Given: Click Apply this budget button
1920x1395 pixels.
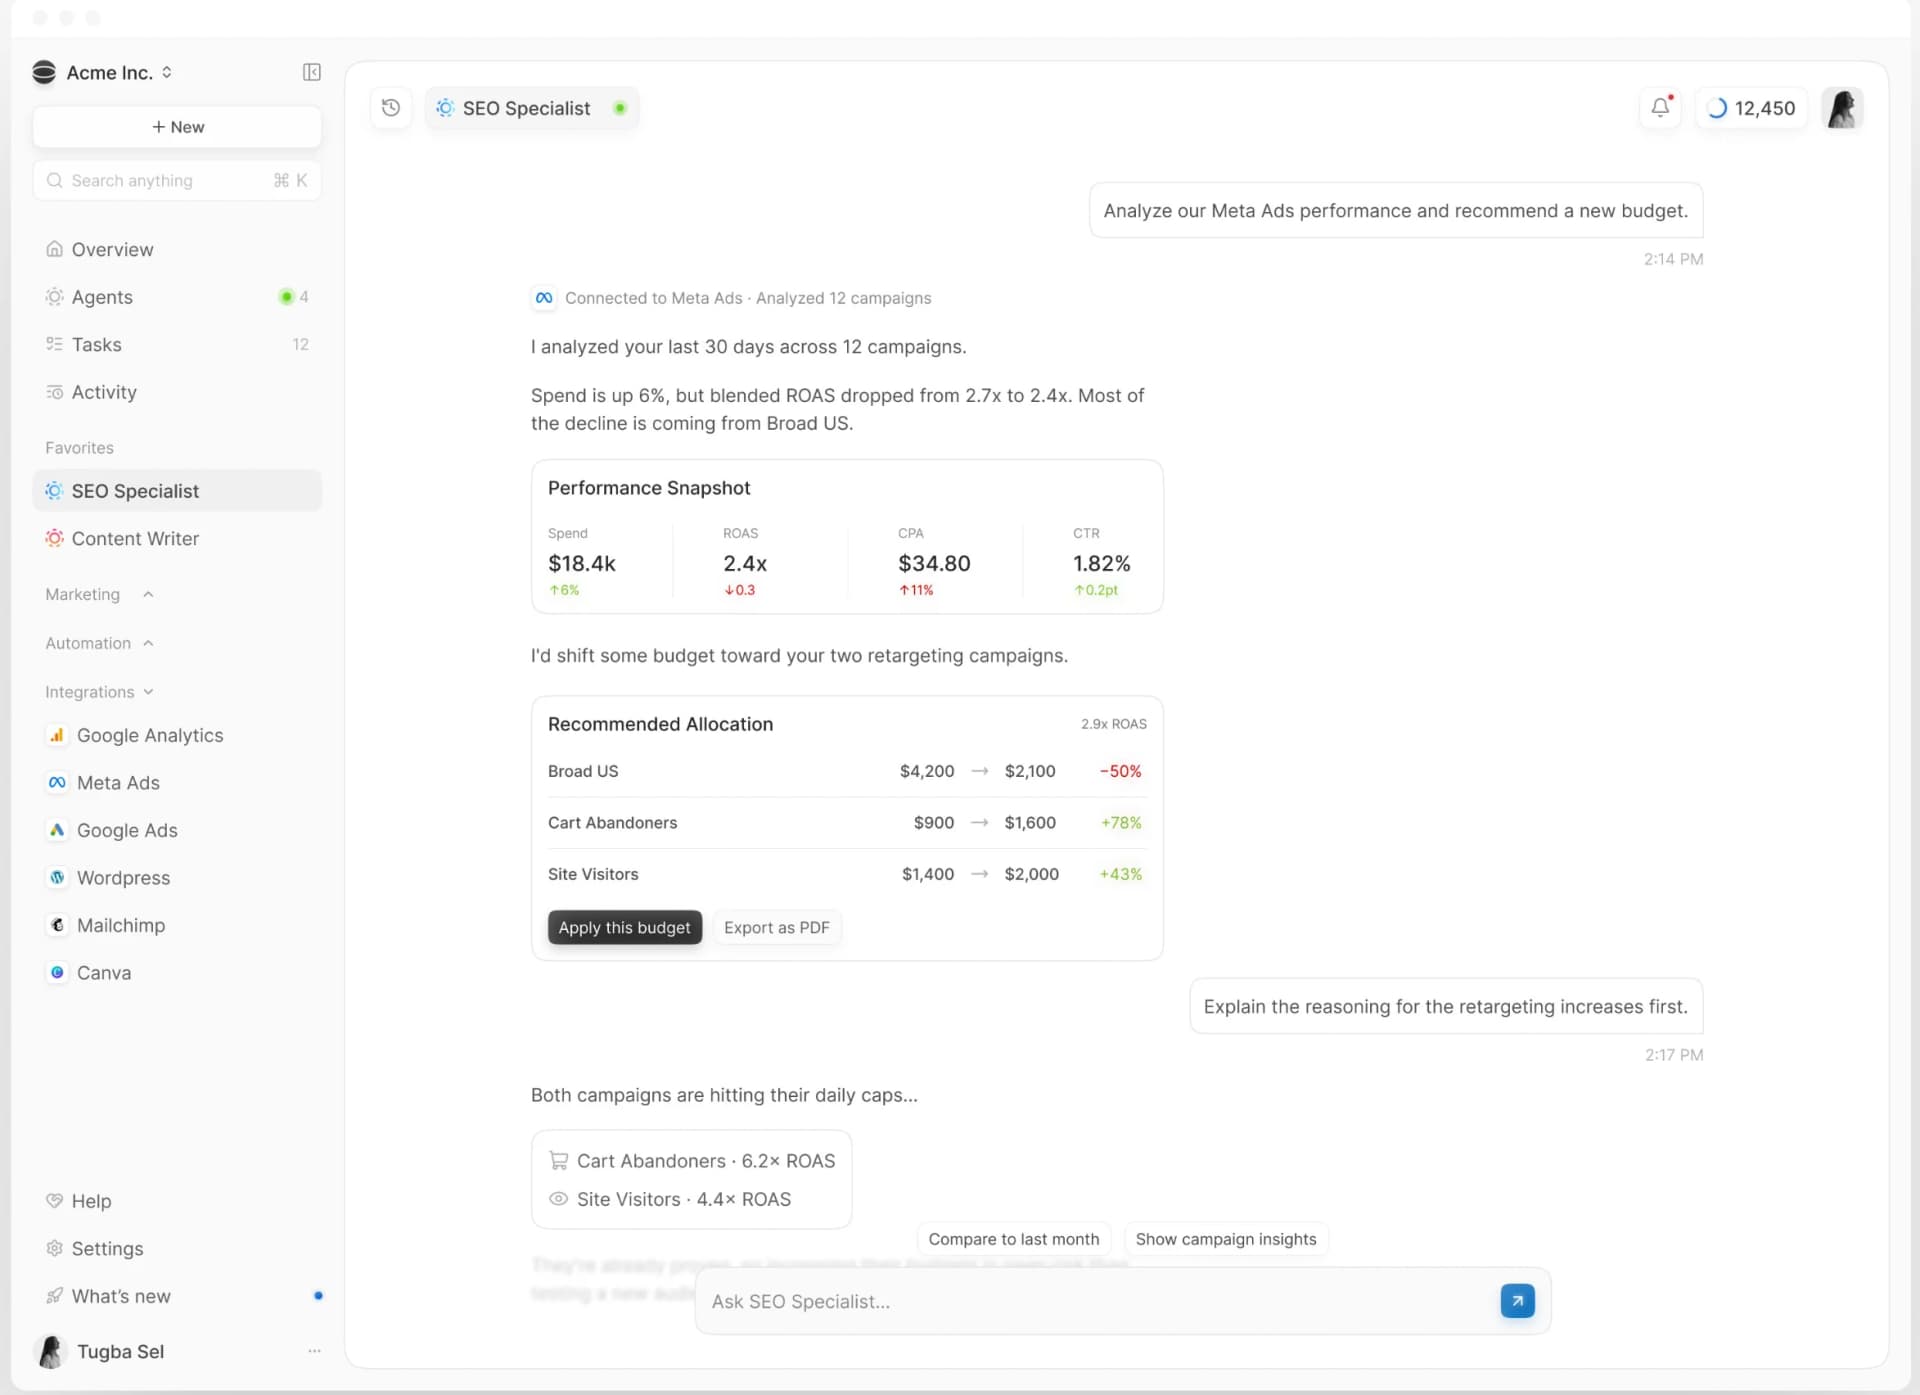Looking at the screenshot, I should click(x=625, y=927).
